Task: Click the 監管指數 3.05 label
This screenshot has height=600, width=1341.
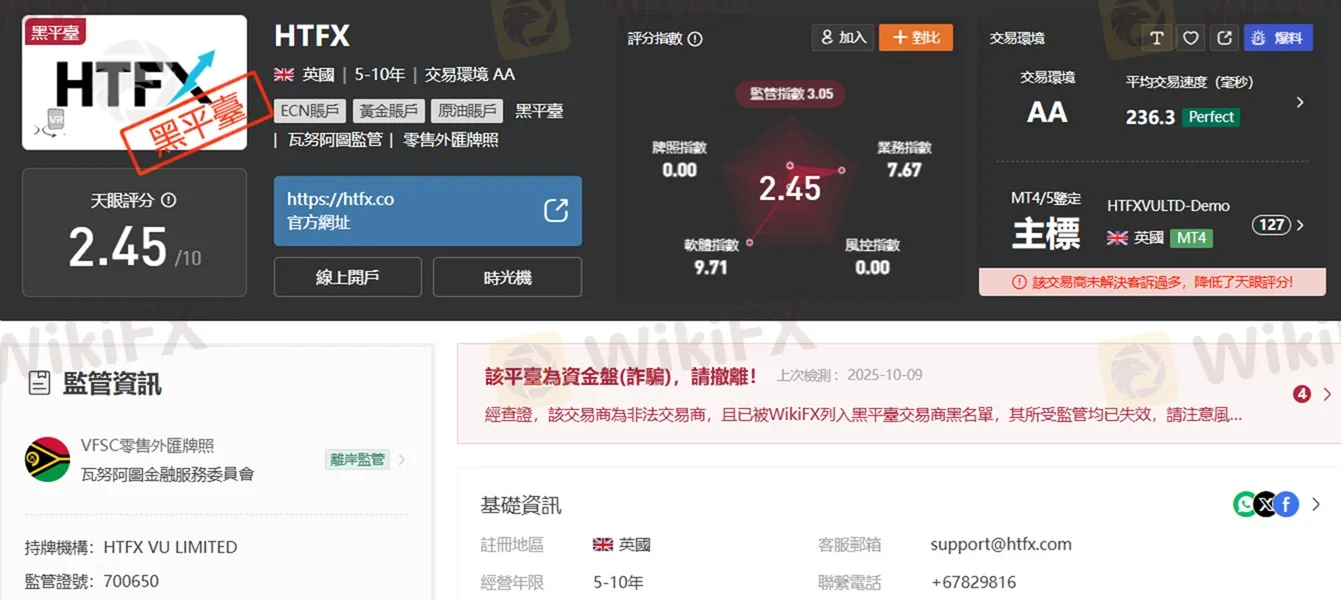Action: pos(791,94)
